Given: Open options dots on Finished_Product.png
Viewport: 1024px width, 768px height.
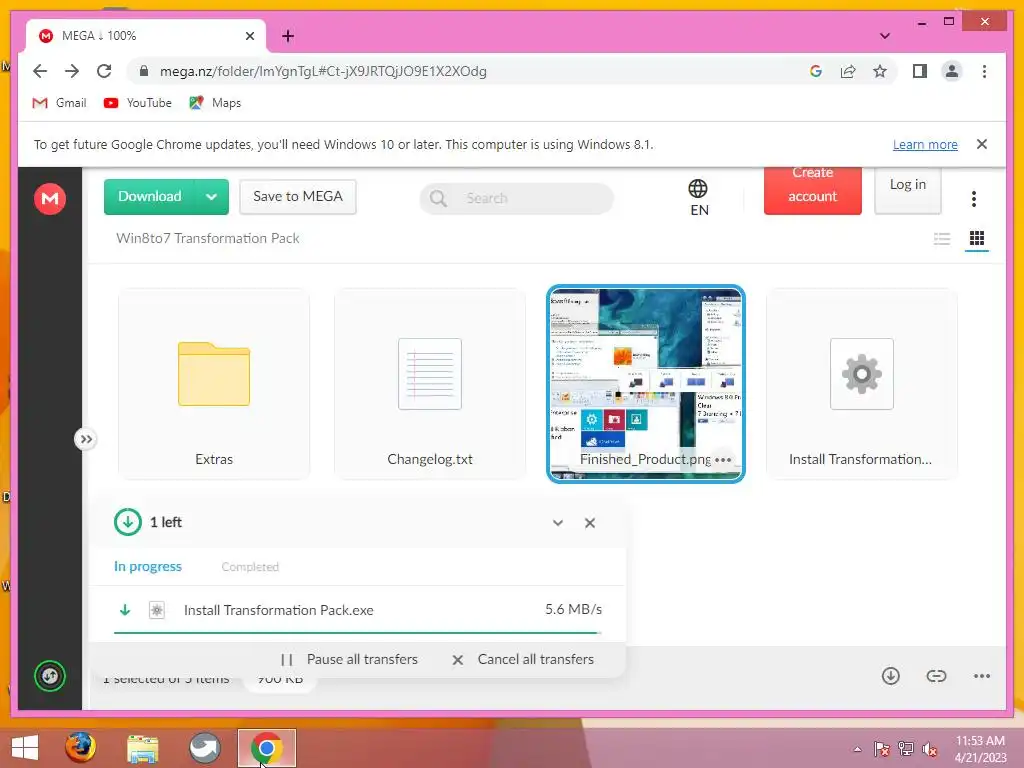Looking at the screenshot, I should pos(723,460).
